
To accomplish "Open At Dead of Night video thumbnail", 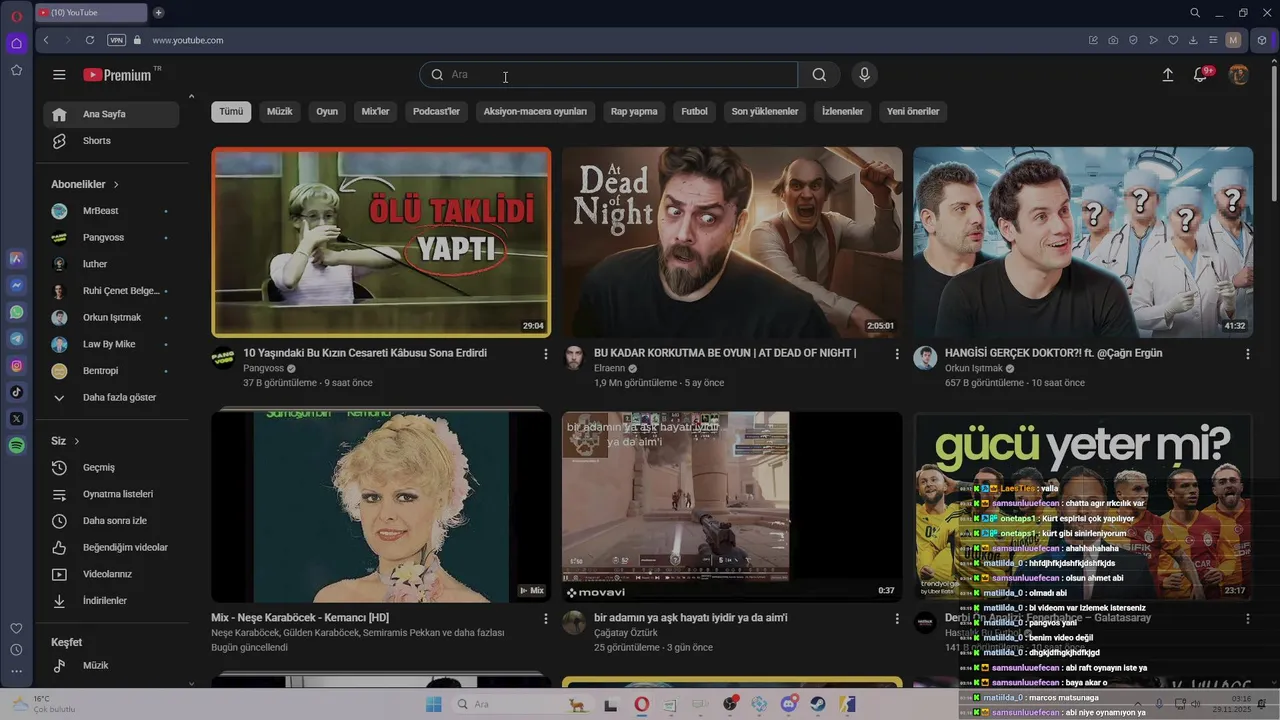I will (x=732, y=242).
